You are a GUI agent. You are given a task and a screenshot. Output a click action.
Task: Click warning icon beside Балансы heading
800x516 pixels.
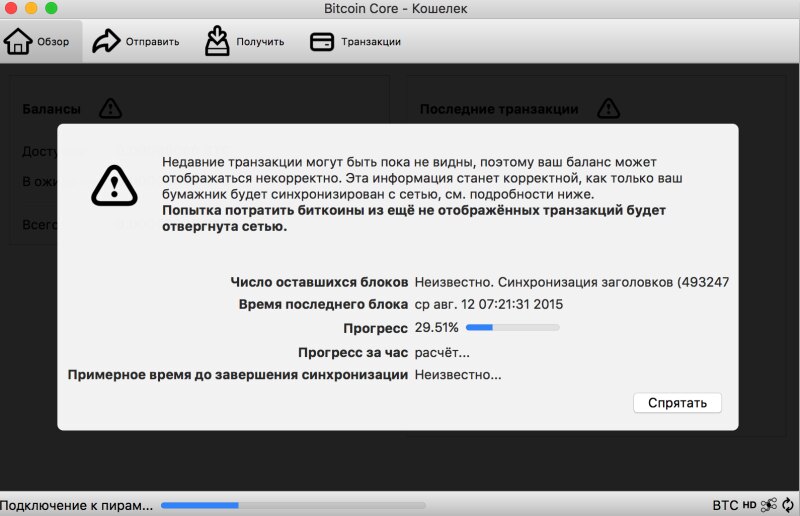pos(110,108)
